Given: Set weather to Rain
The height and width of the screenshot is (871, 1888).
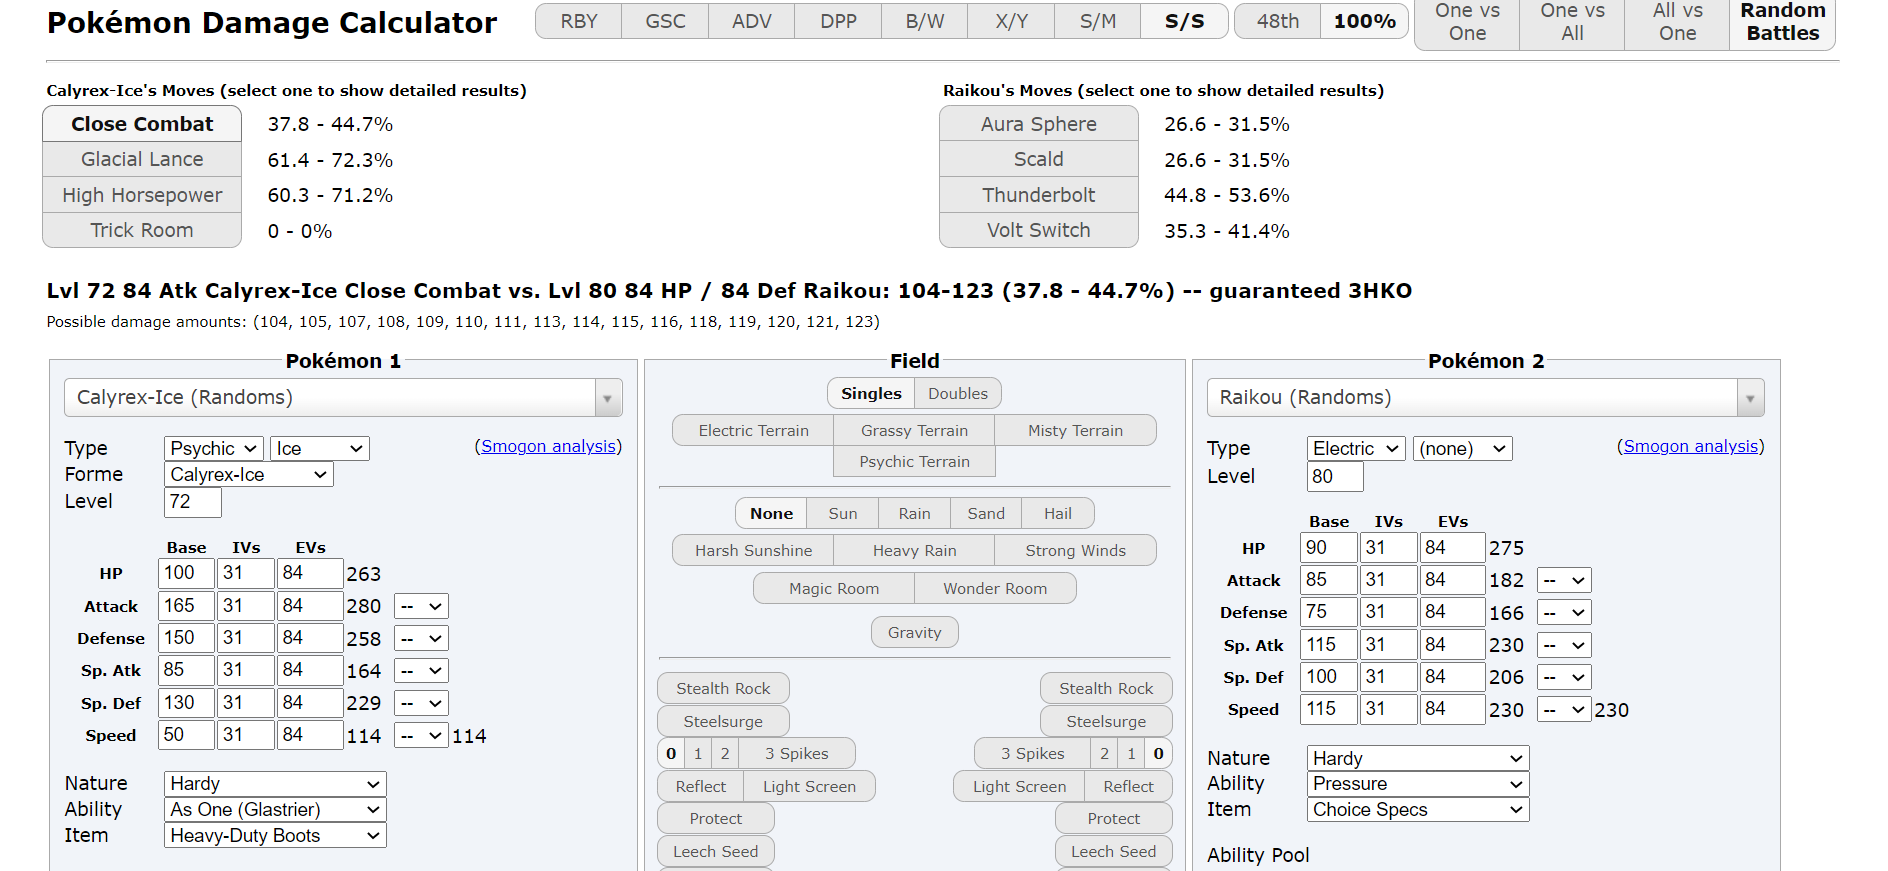Looking at the screenshot, I should click(914, 513).
